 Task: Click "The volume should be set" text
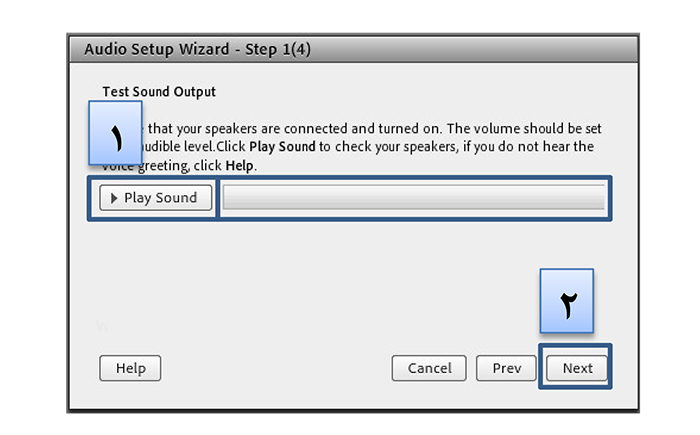click(524, 129)
